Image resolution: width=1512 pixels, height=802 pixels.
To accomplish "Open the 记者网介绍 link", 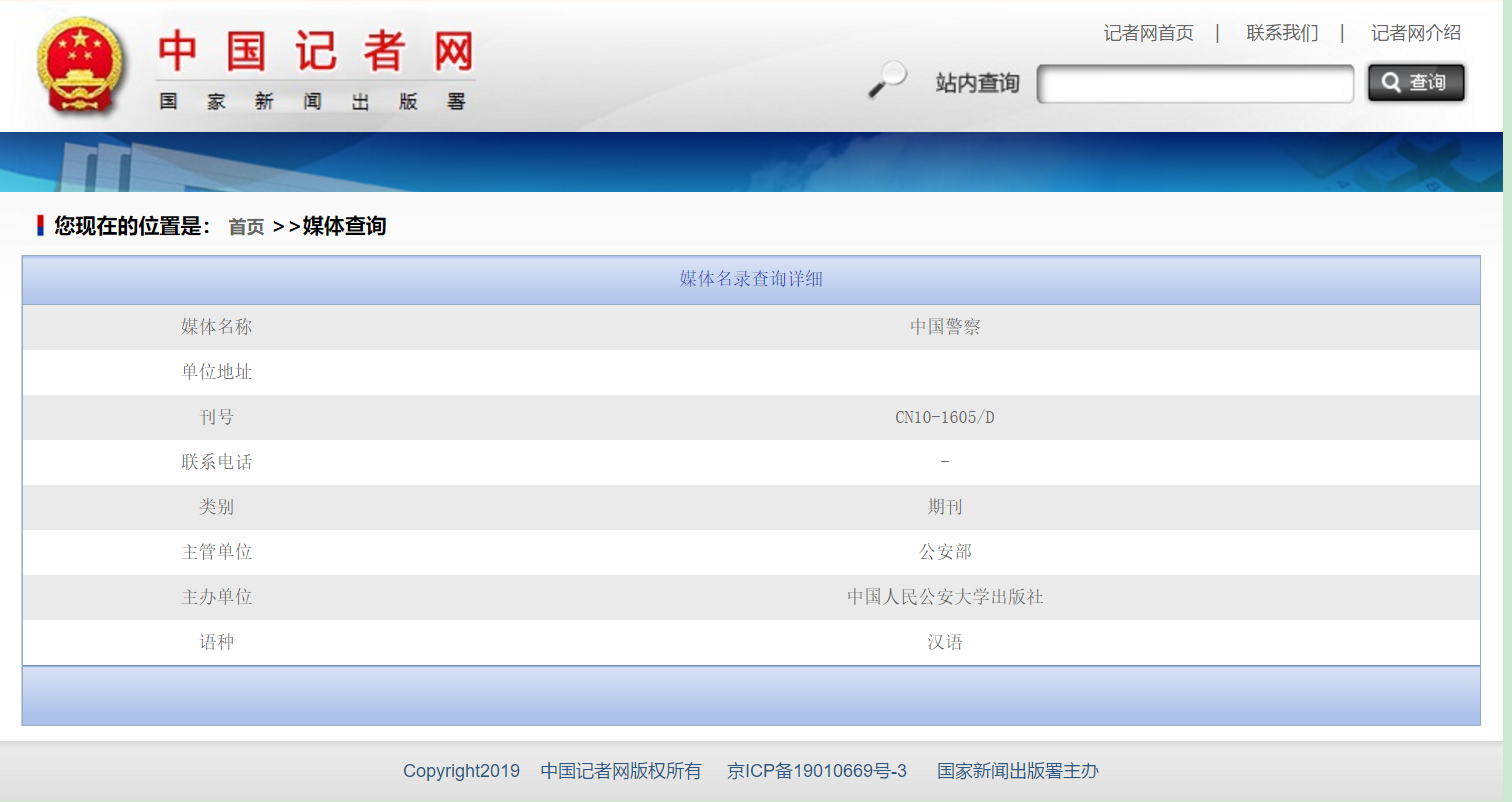I will pos(1415,33).
